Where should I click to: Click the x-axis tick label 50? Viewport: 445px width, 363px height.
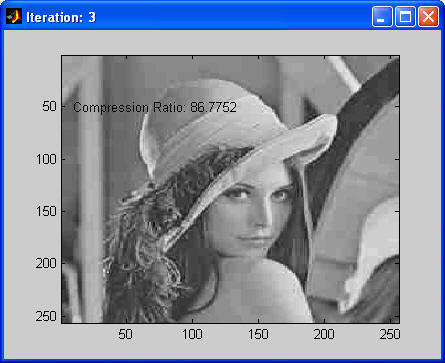(126, 334)
